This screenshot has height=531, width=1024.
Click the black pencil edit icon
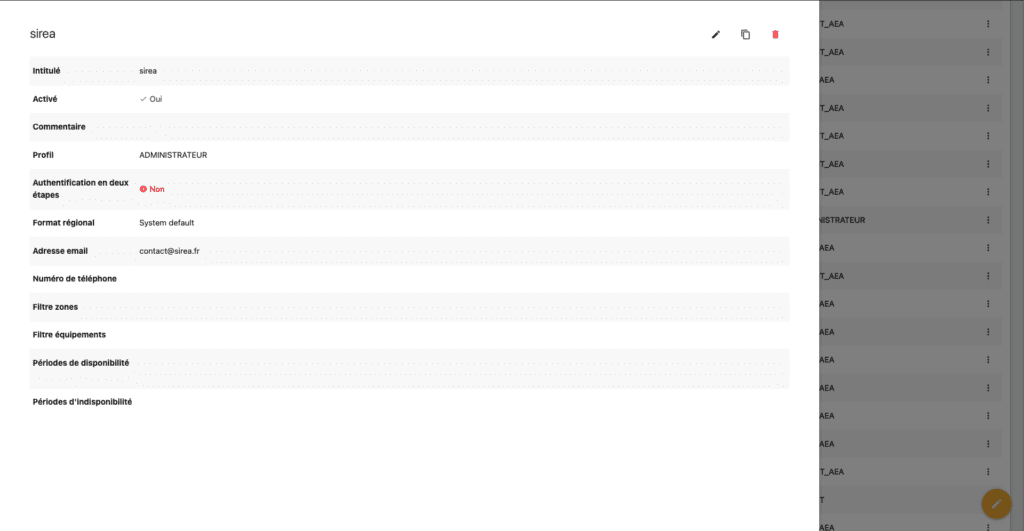tap(715, 34)
